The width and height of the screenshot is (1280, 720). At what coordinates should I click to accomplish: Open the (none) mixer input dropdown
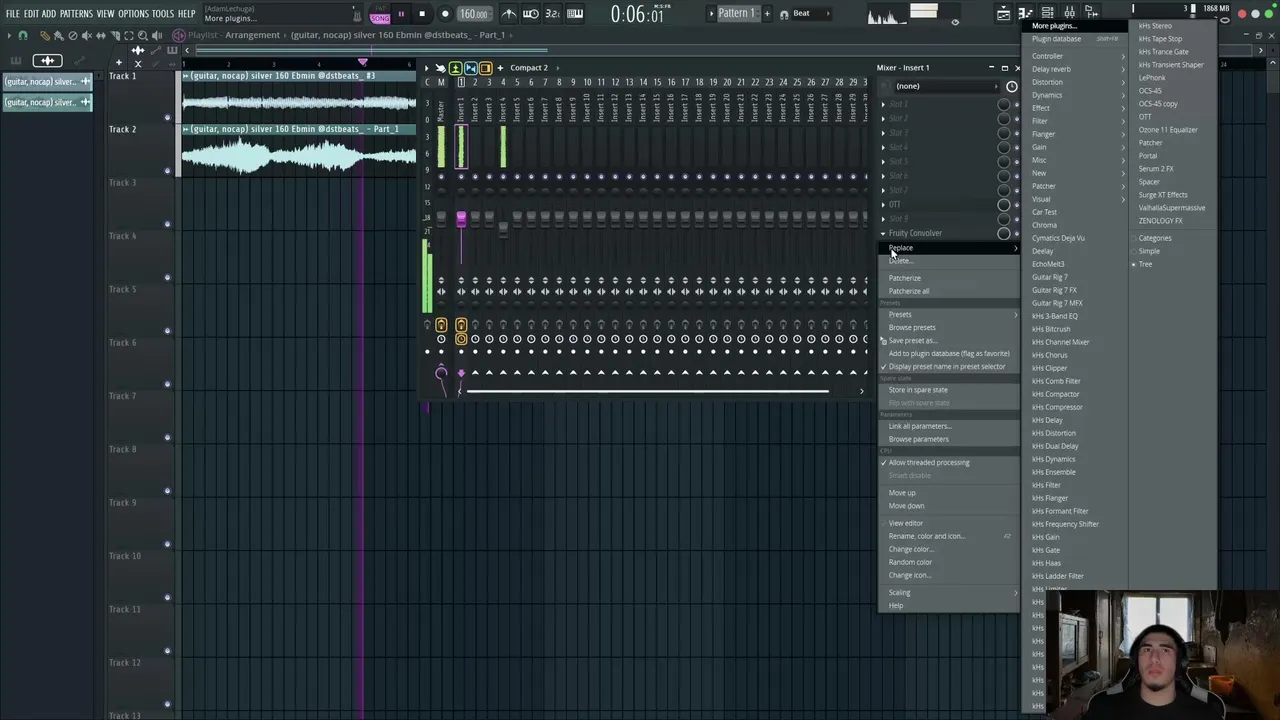pos(945,86)
